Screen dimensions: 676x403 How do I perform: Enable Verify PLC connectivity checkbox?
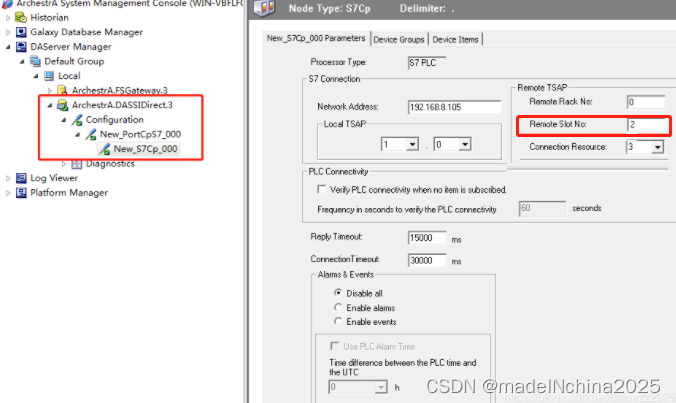(321, 189)
